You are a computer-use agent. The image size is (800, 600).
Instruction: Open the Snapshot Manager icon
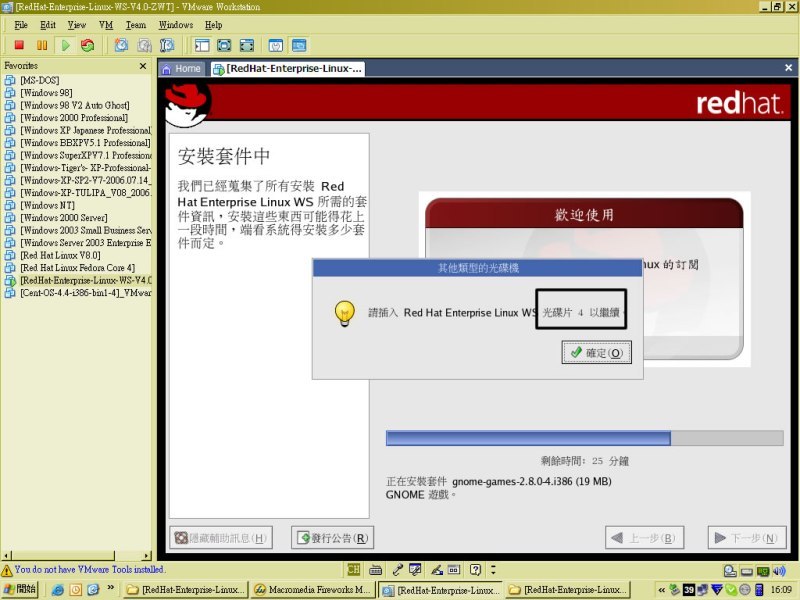coord(167,45)
